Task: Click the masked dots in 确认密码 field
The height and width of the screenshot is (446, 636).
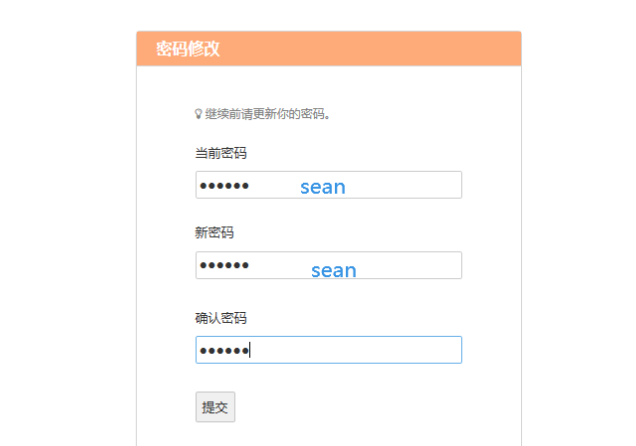Action: tap(224, 350)
